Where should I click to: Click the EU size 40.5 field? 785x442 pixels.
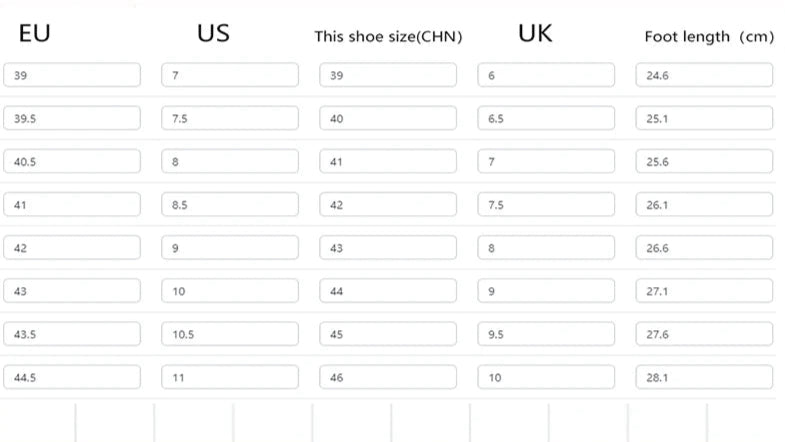(x=72, y=161)
